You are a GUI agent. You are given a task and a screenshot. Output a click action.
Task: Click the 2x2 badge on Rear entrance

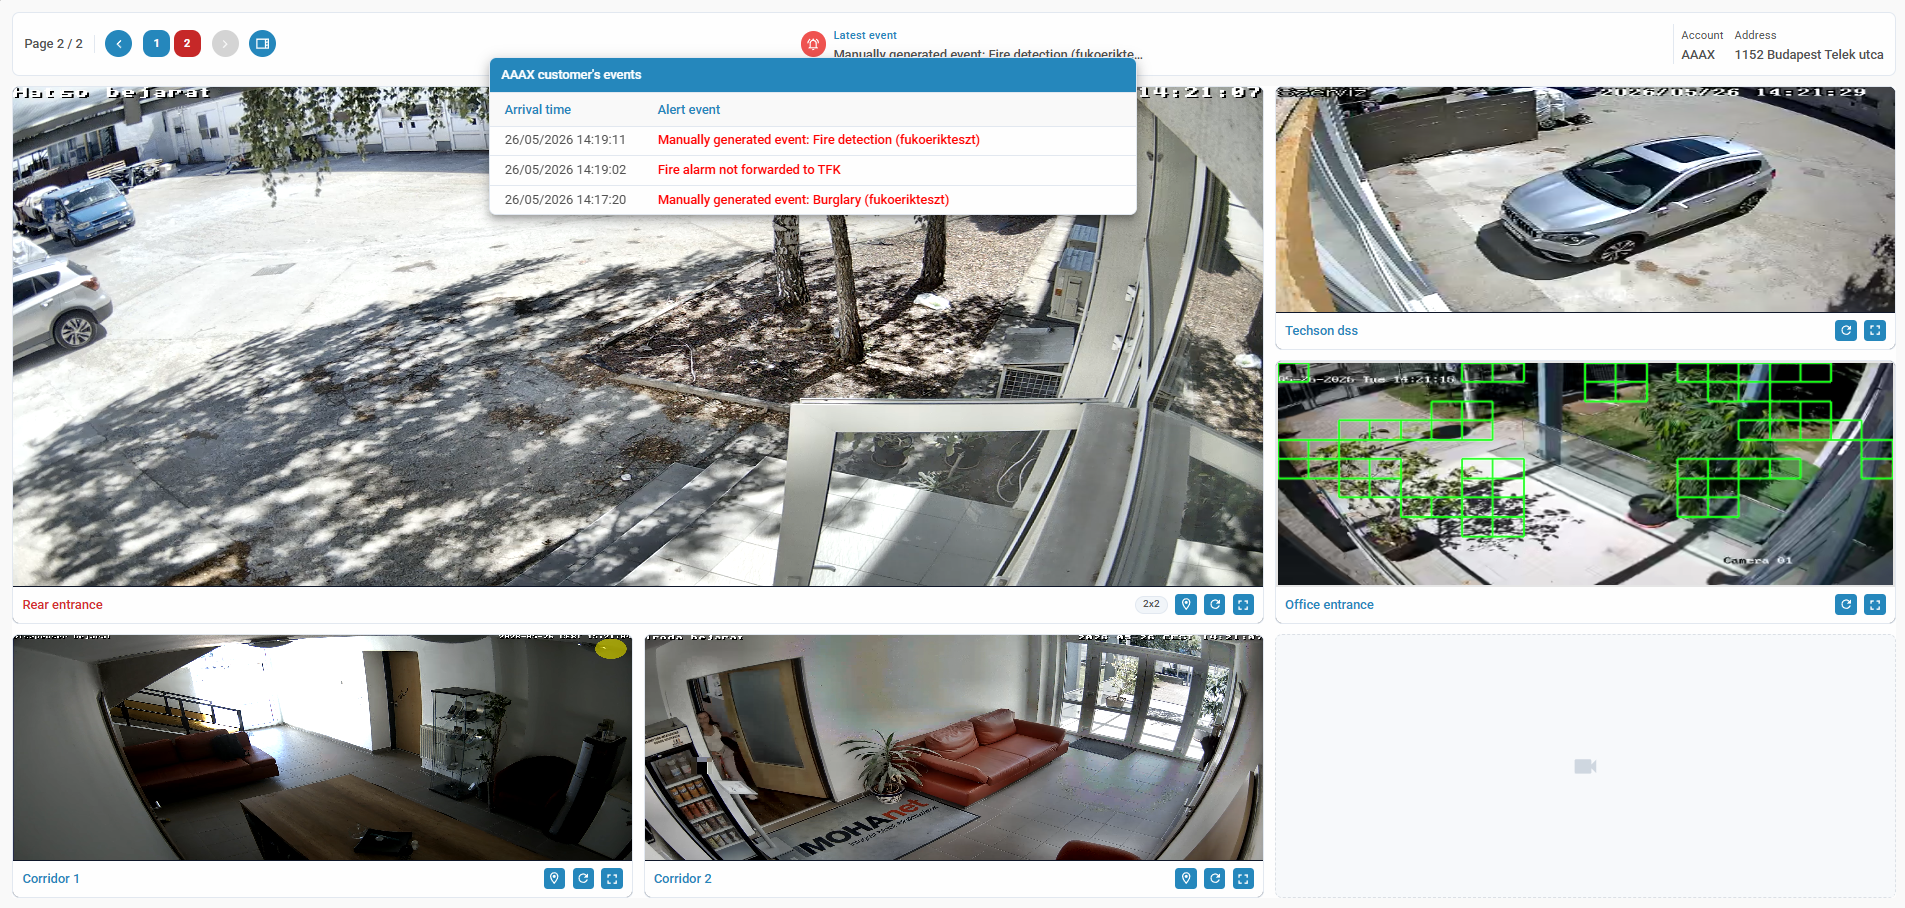point(1151,604)
